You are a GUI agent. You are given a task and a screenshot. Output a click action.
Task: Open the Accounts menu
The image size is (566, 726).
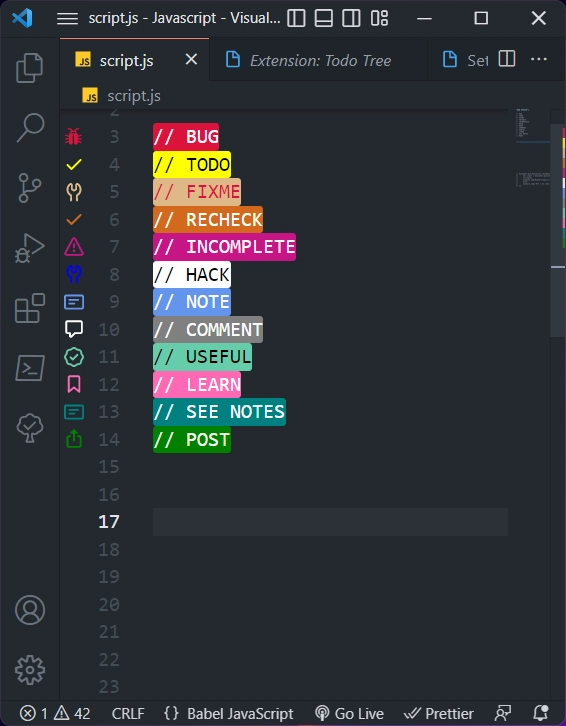coord(30,610)
